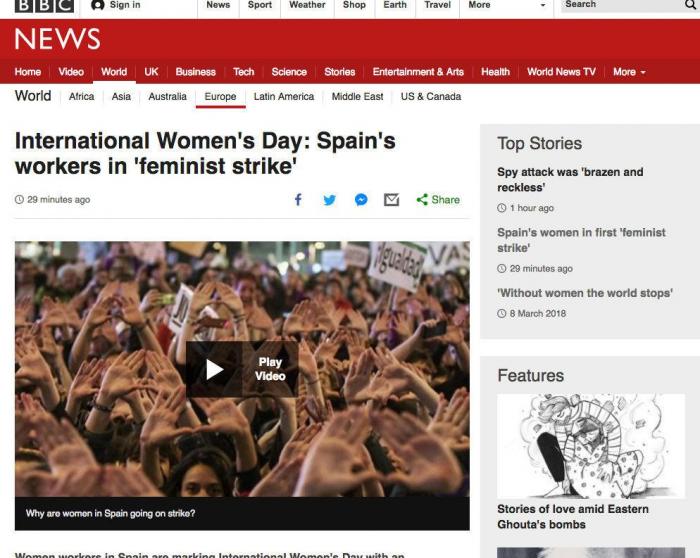Click the Search input field
The image size is (700, 558).
(620, 5)
